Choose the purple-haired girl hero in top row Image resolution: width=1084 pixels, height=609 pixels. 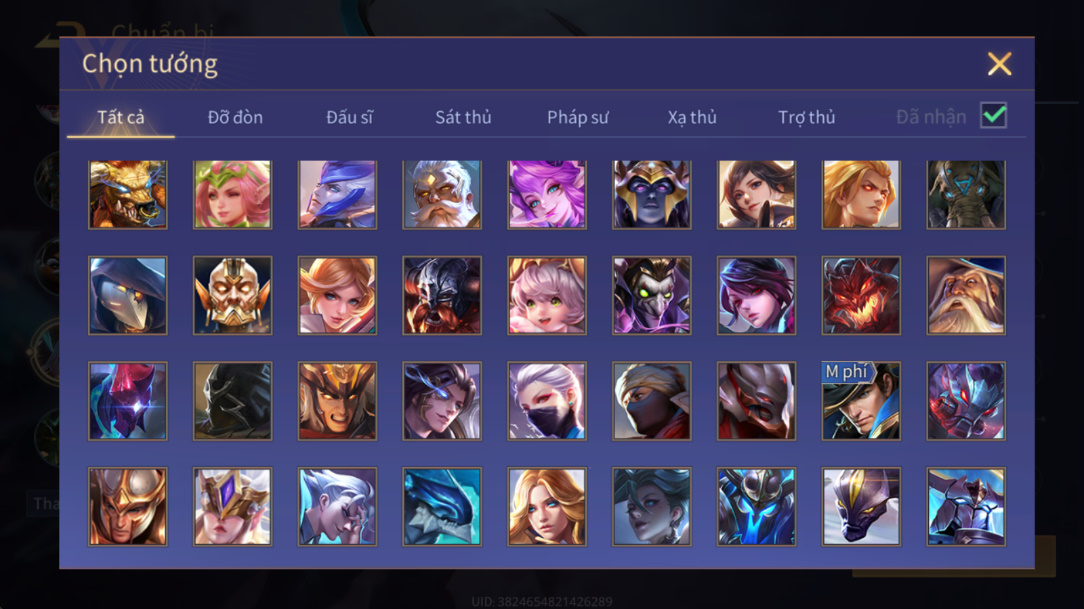547,195
